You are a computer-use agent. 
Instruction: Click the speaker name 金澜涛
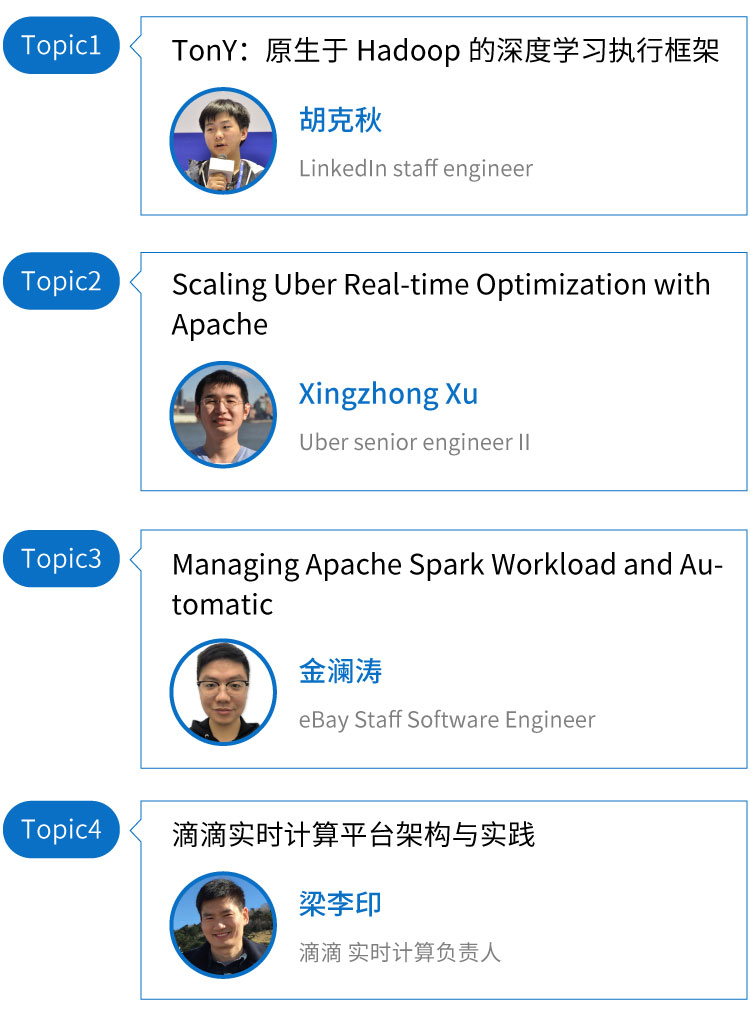(340, 671)
